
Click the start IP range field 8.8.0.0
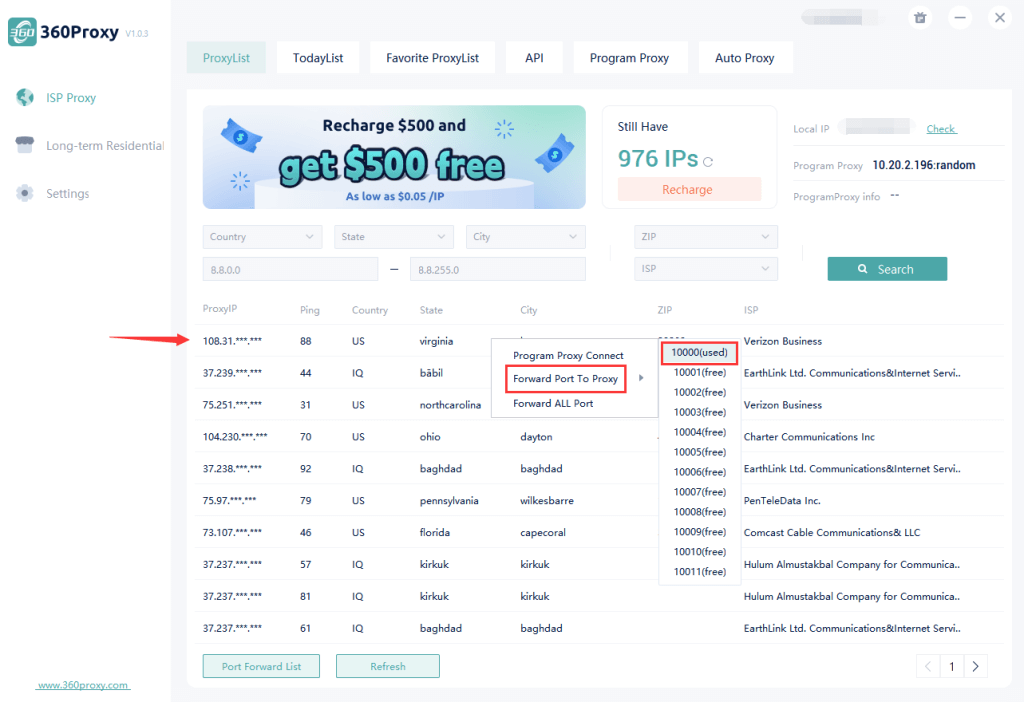click(290, 269)
